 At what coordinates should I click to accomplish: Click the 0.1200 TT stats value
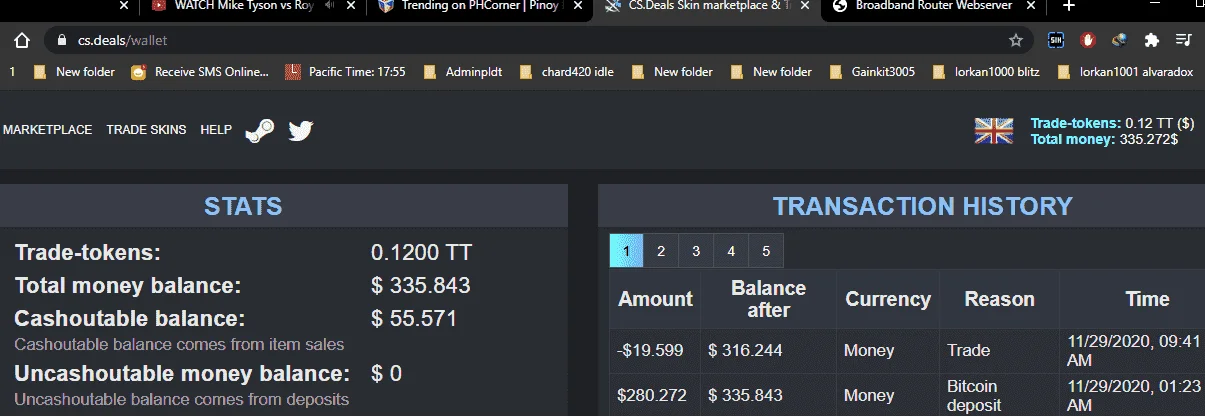tap(421, 253)
